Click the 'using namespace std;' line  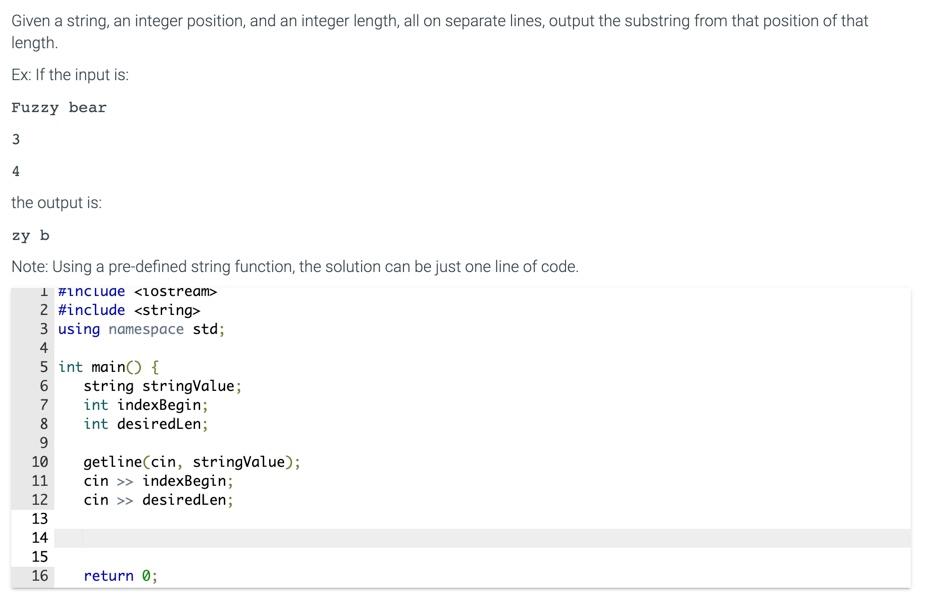click(x=141, y=329)
